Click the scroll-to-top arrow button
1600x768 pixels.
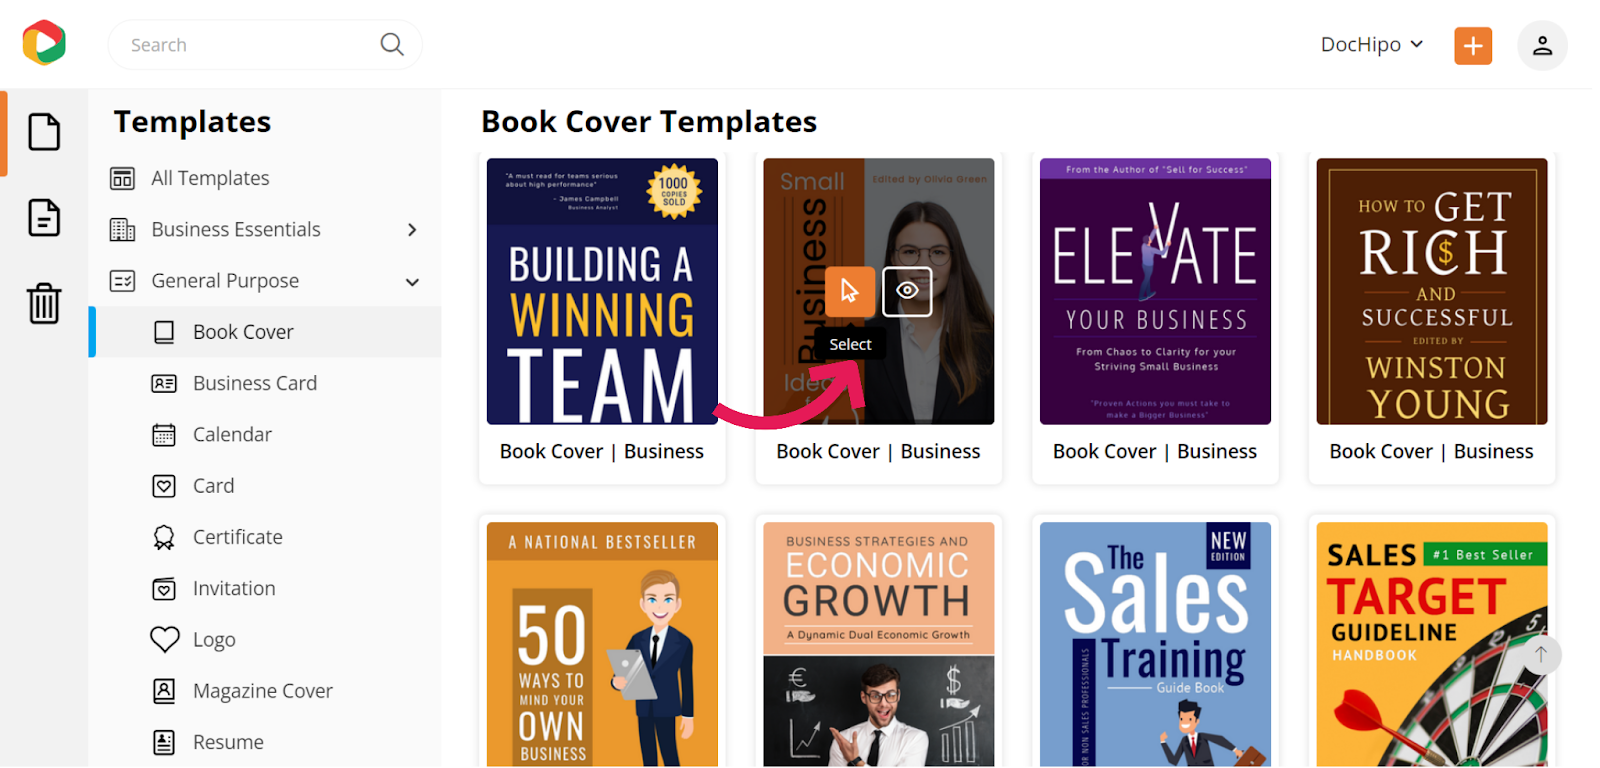[1541, 654]
